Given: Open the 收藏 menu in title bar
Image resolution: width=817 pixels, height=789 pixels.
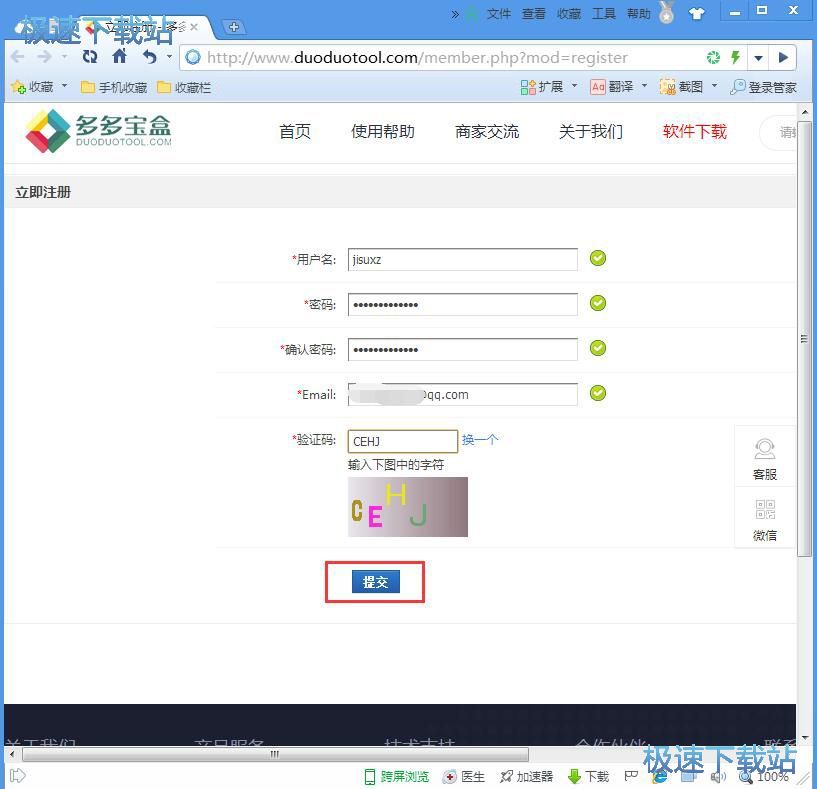Looking at the screenshot, I should pos(568,14).
